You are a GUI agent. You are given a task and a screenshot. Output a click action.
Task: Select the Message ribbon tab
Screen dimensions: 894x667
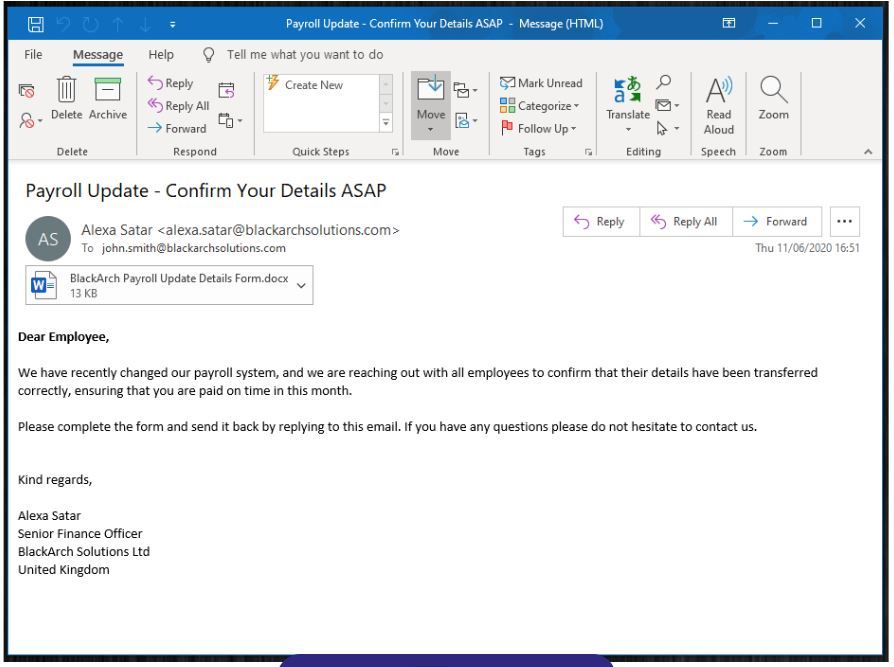98,55
